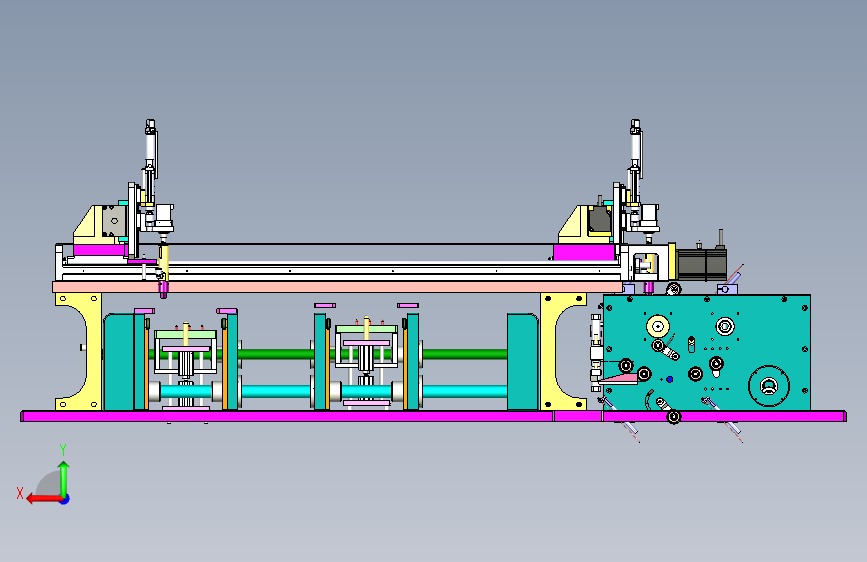
Task: Select the teal end block beside right bracket
Action: click(x=523, y=362)
